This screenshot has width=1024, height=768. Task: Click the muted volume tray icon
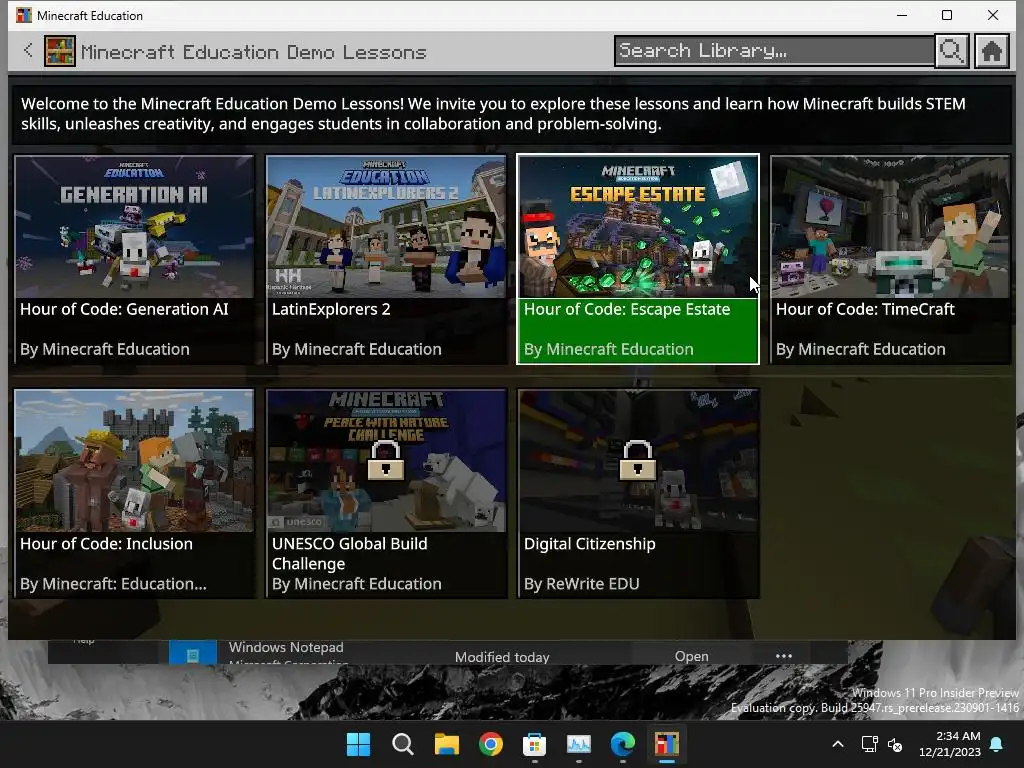coord(895,744)
